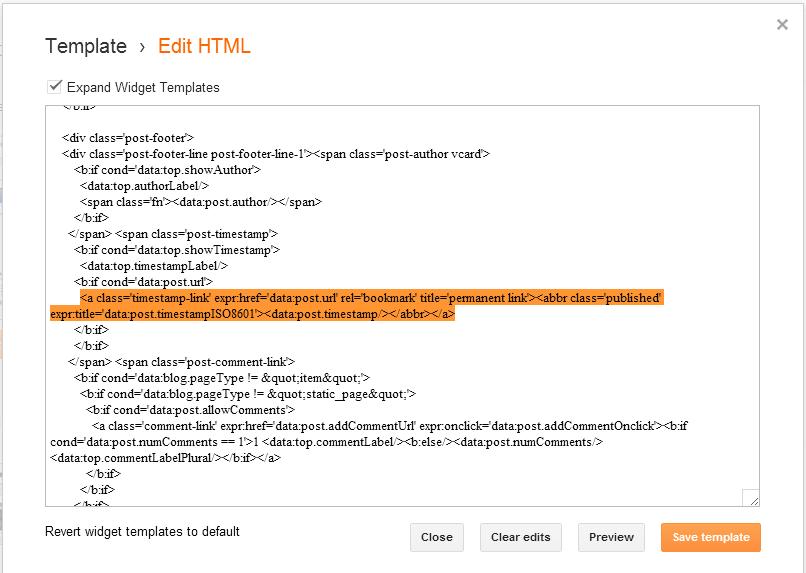Viewport: 806px width, 573px height.
Task: Click the highlighted timestamp-link anchor line
Action: coord(370,298)
